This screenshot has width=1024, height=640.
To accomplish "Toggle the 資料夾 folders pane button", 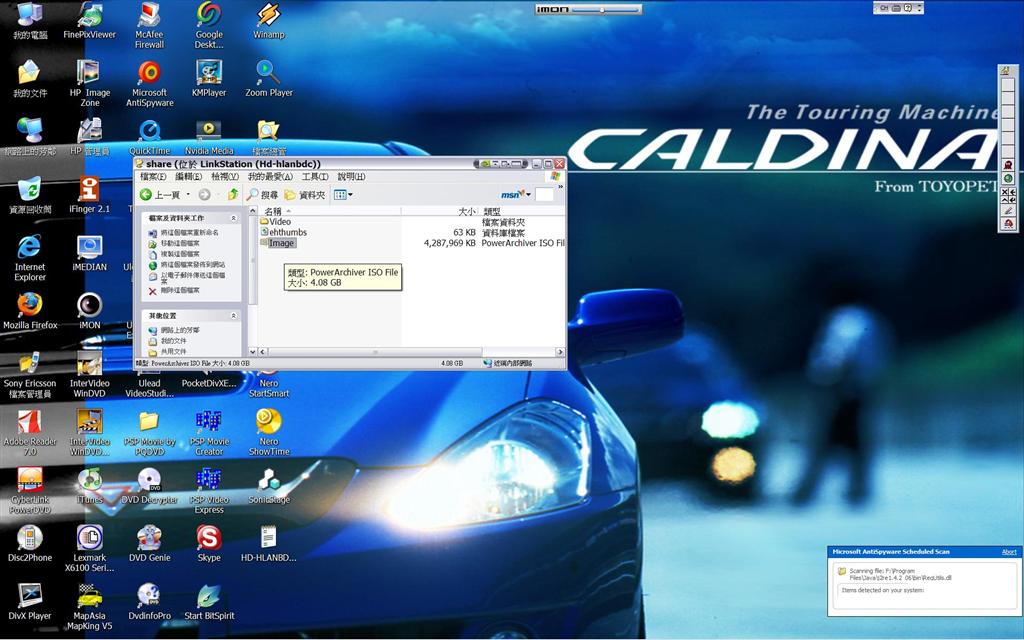I will pos(305,195).
